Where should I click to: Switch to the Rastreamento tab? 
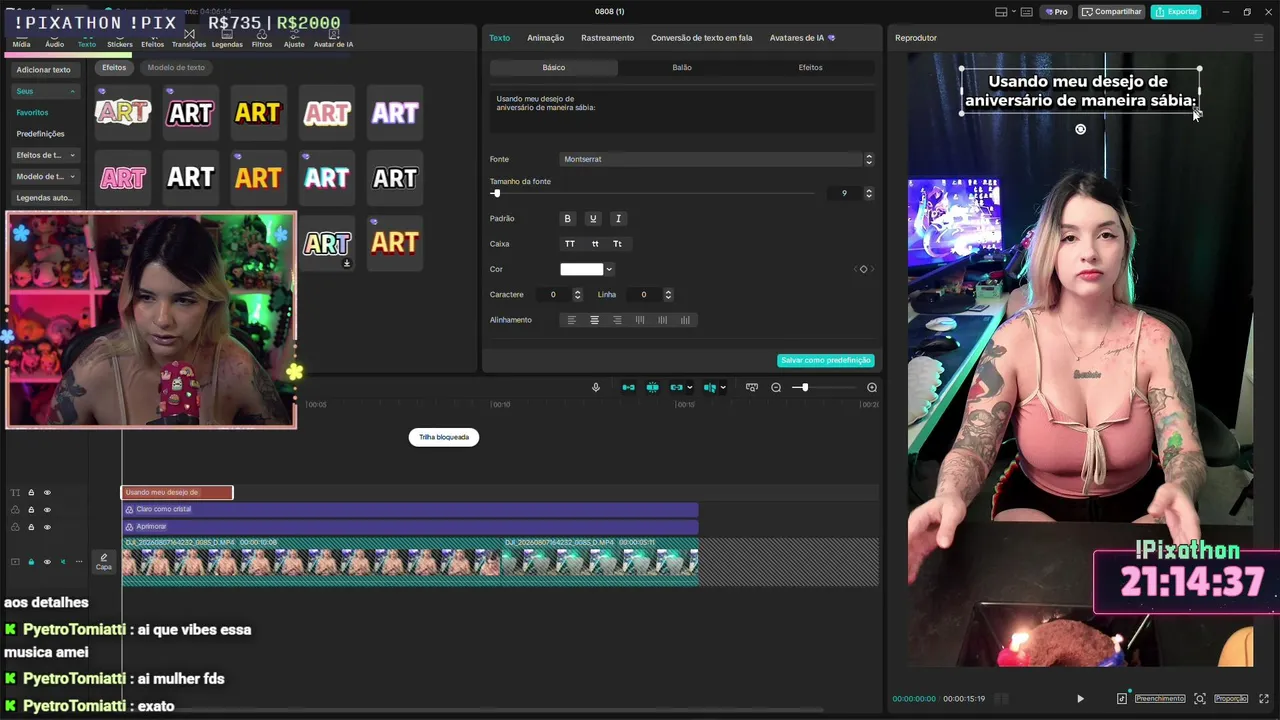pyautogui.click(x=608, y=38)
